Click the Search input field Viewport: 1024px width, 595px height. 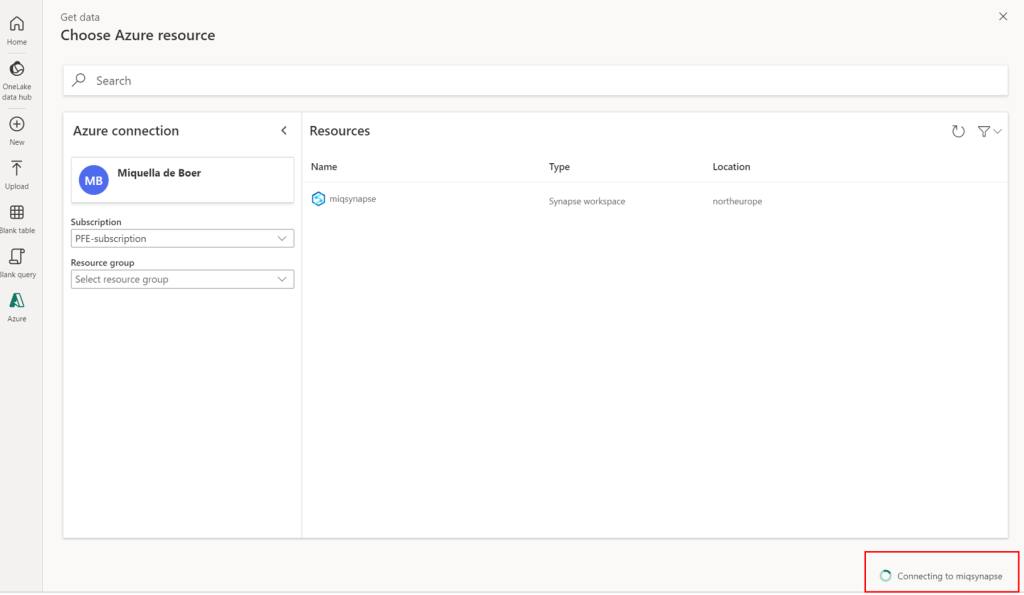click(x=535, y=80)
